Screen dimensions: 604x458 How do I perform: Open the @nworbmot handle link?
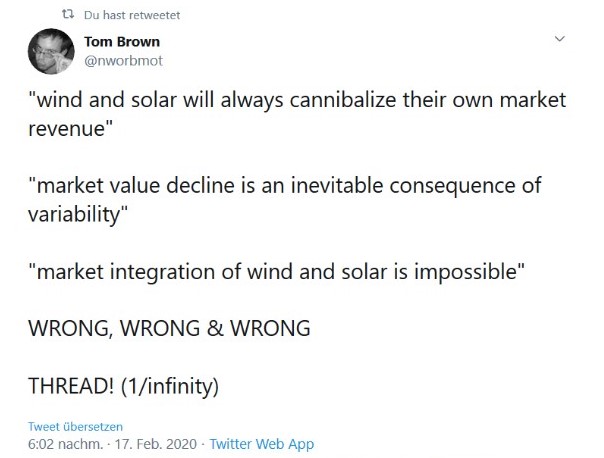[x=123, y=60]
